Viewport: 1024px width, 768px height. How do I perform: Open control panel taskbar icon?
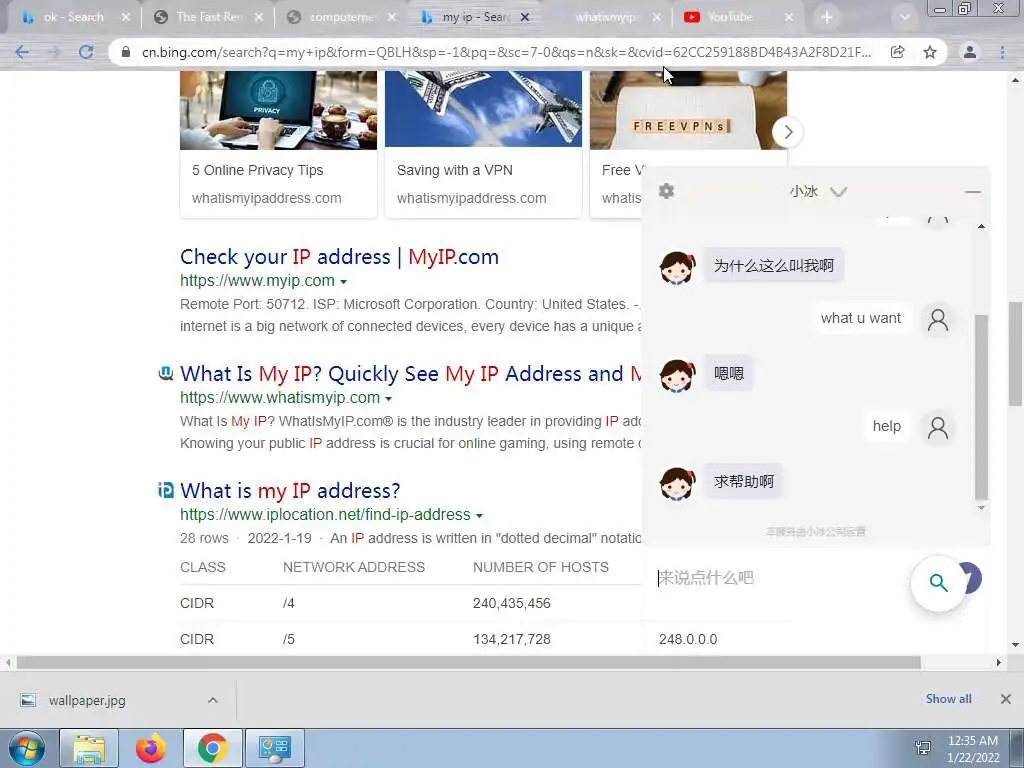(274, 748)
